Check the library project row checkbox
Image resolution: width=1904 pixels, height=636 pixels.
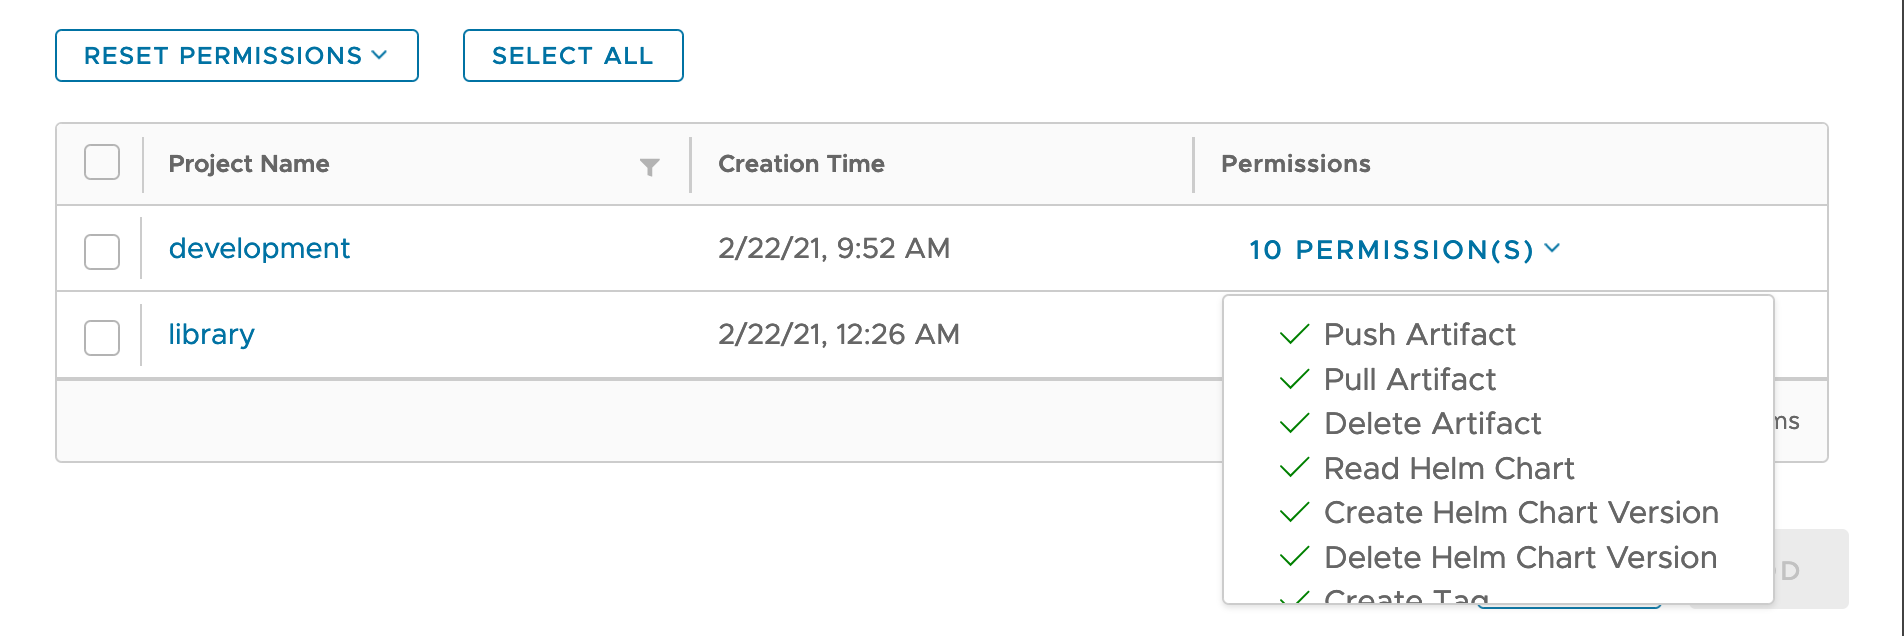102,338
